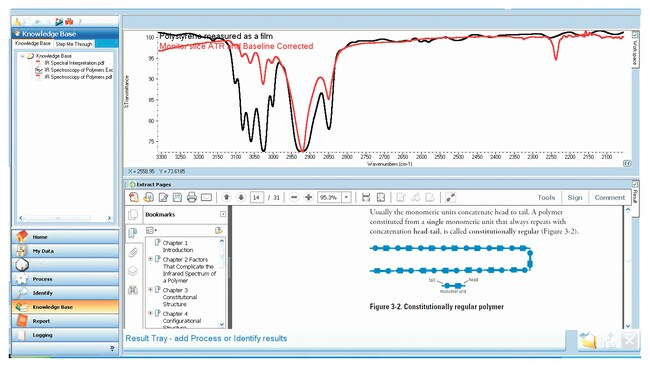The height and width of the screenshot is (367, 650).
Task: Select the Knowledge Base tab
Action: click(33, 44)
